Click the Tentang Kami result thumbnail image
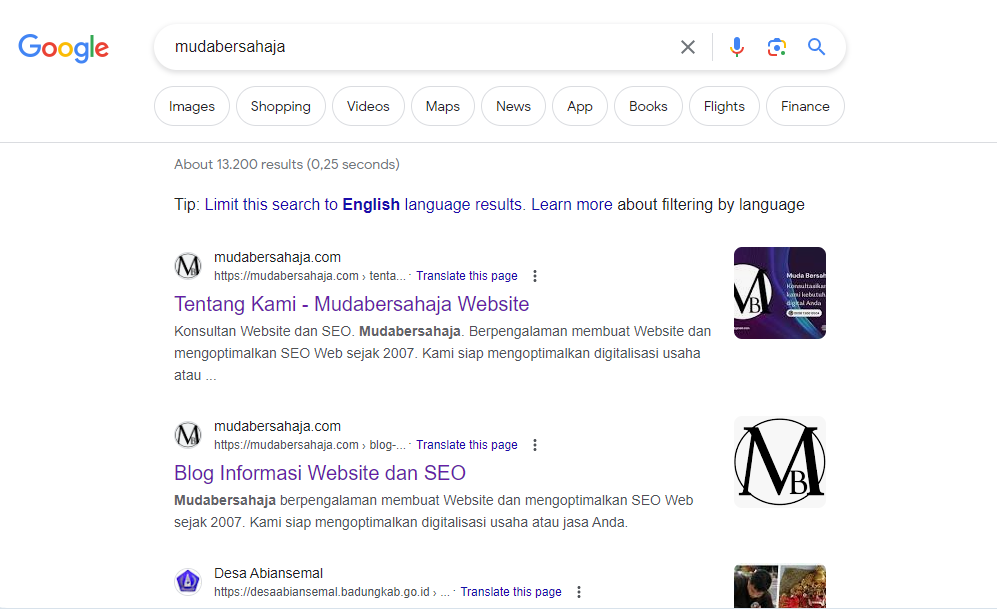The image size is (997, 609). click(779, 292)
